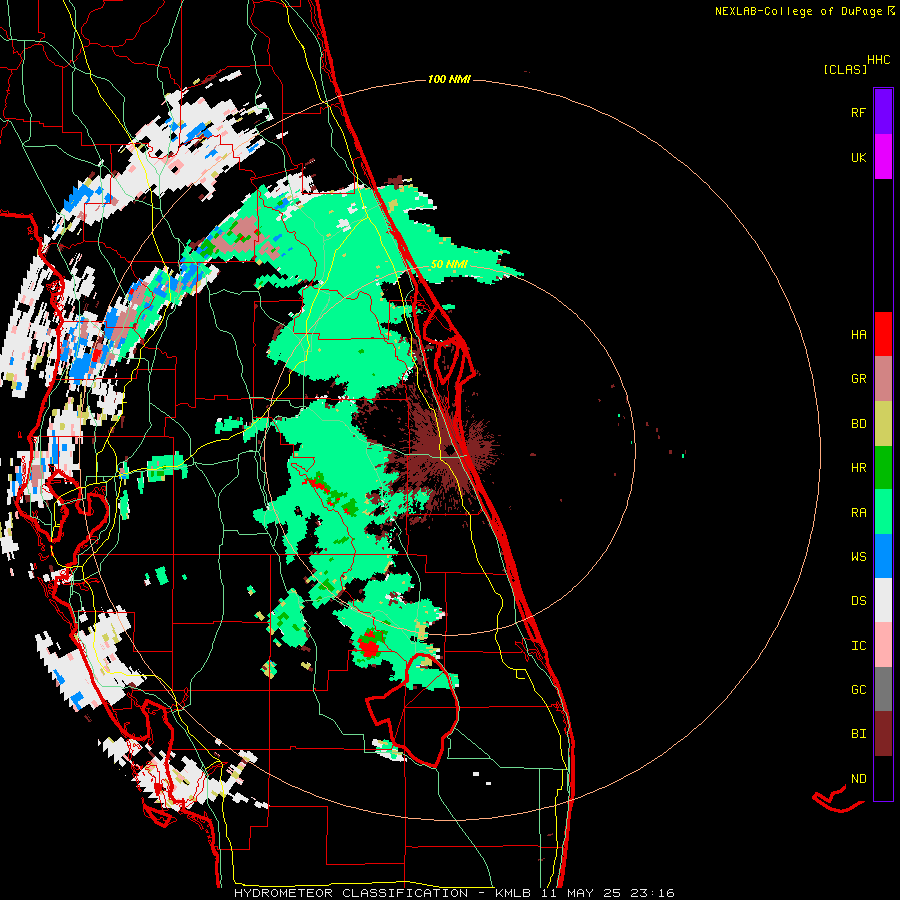Click the '100 NMI' range ring label
Viewport: 900px width, 900px height.
(x=449, y=79)
